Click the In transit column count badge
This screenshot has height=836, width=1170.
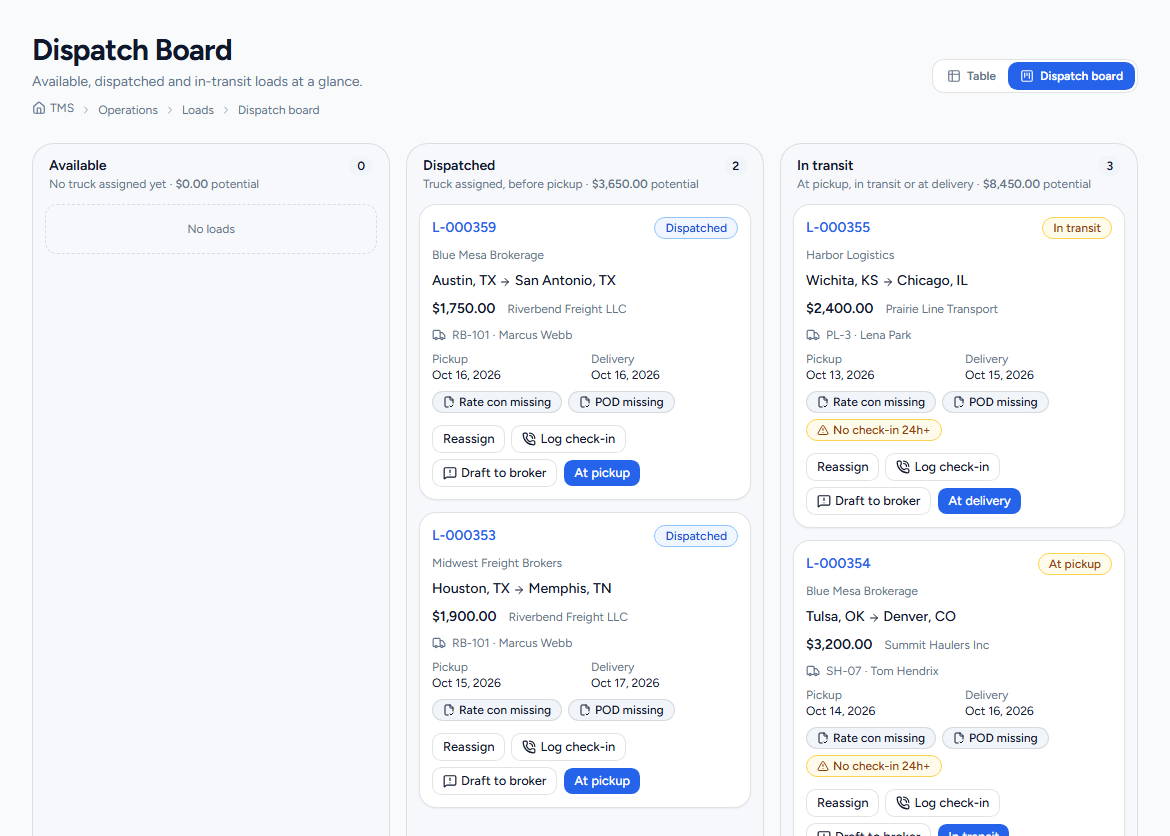pos(1110,166)
